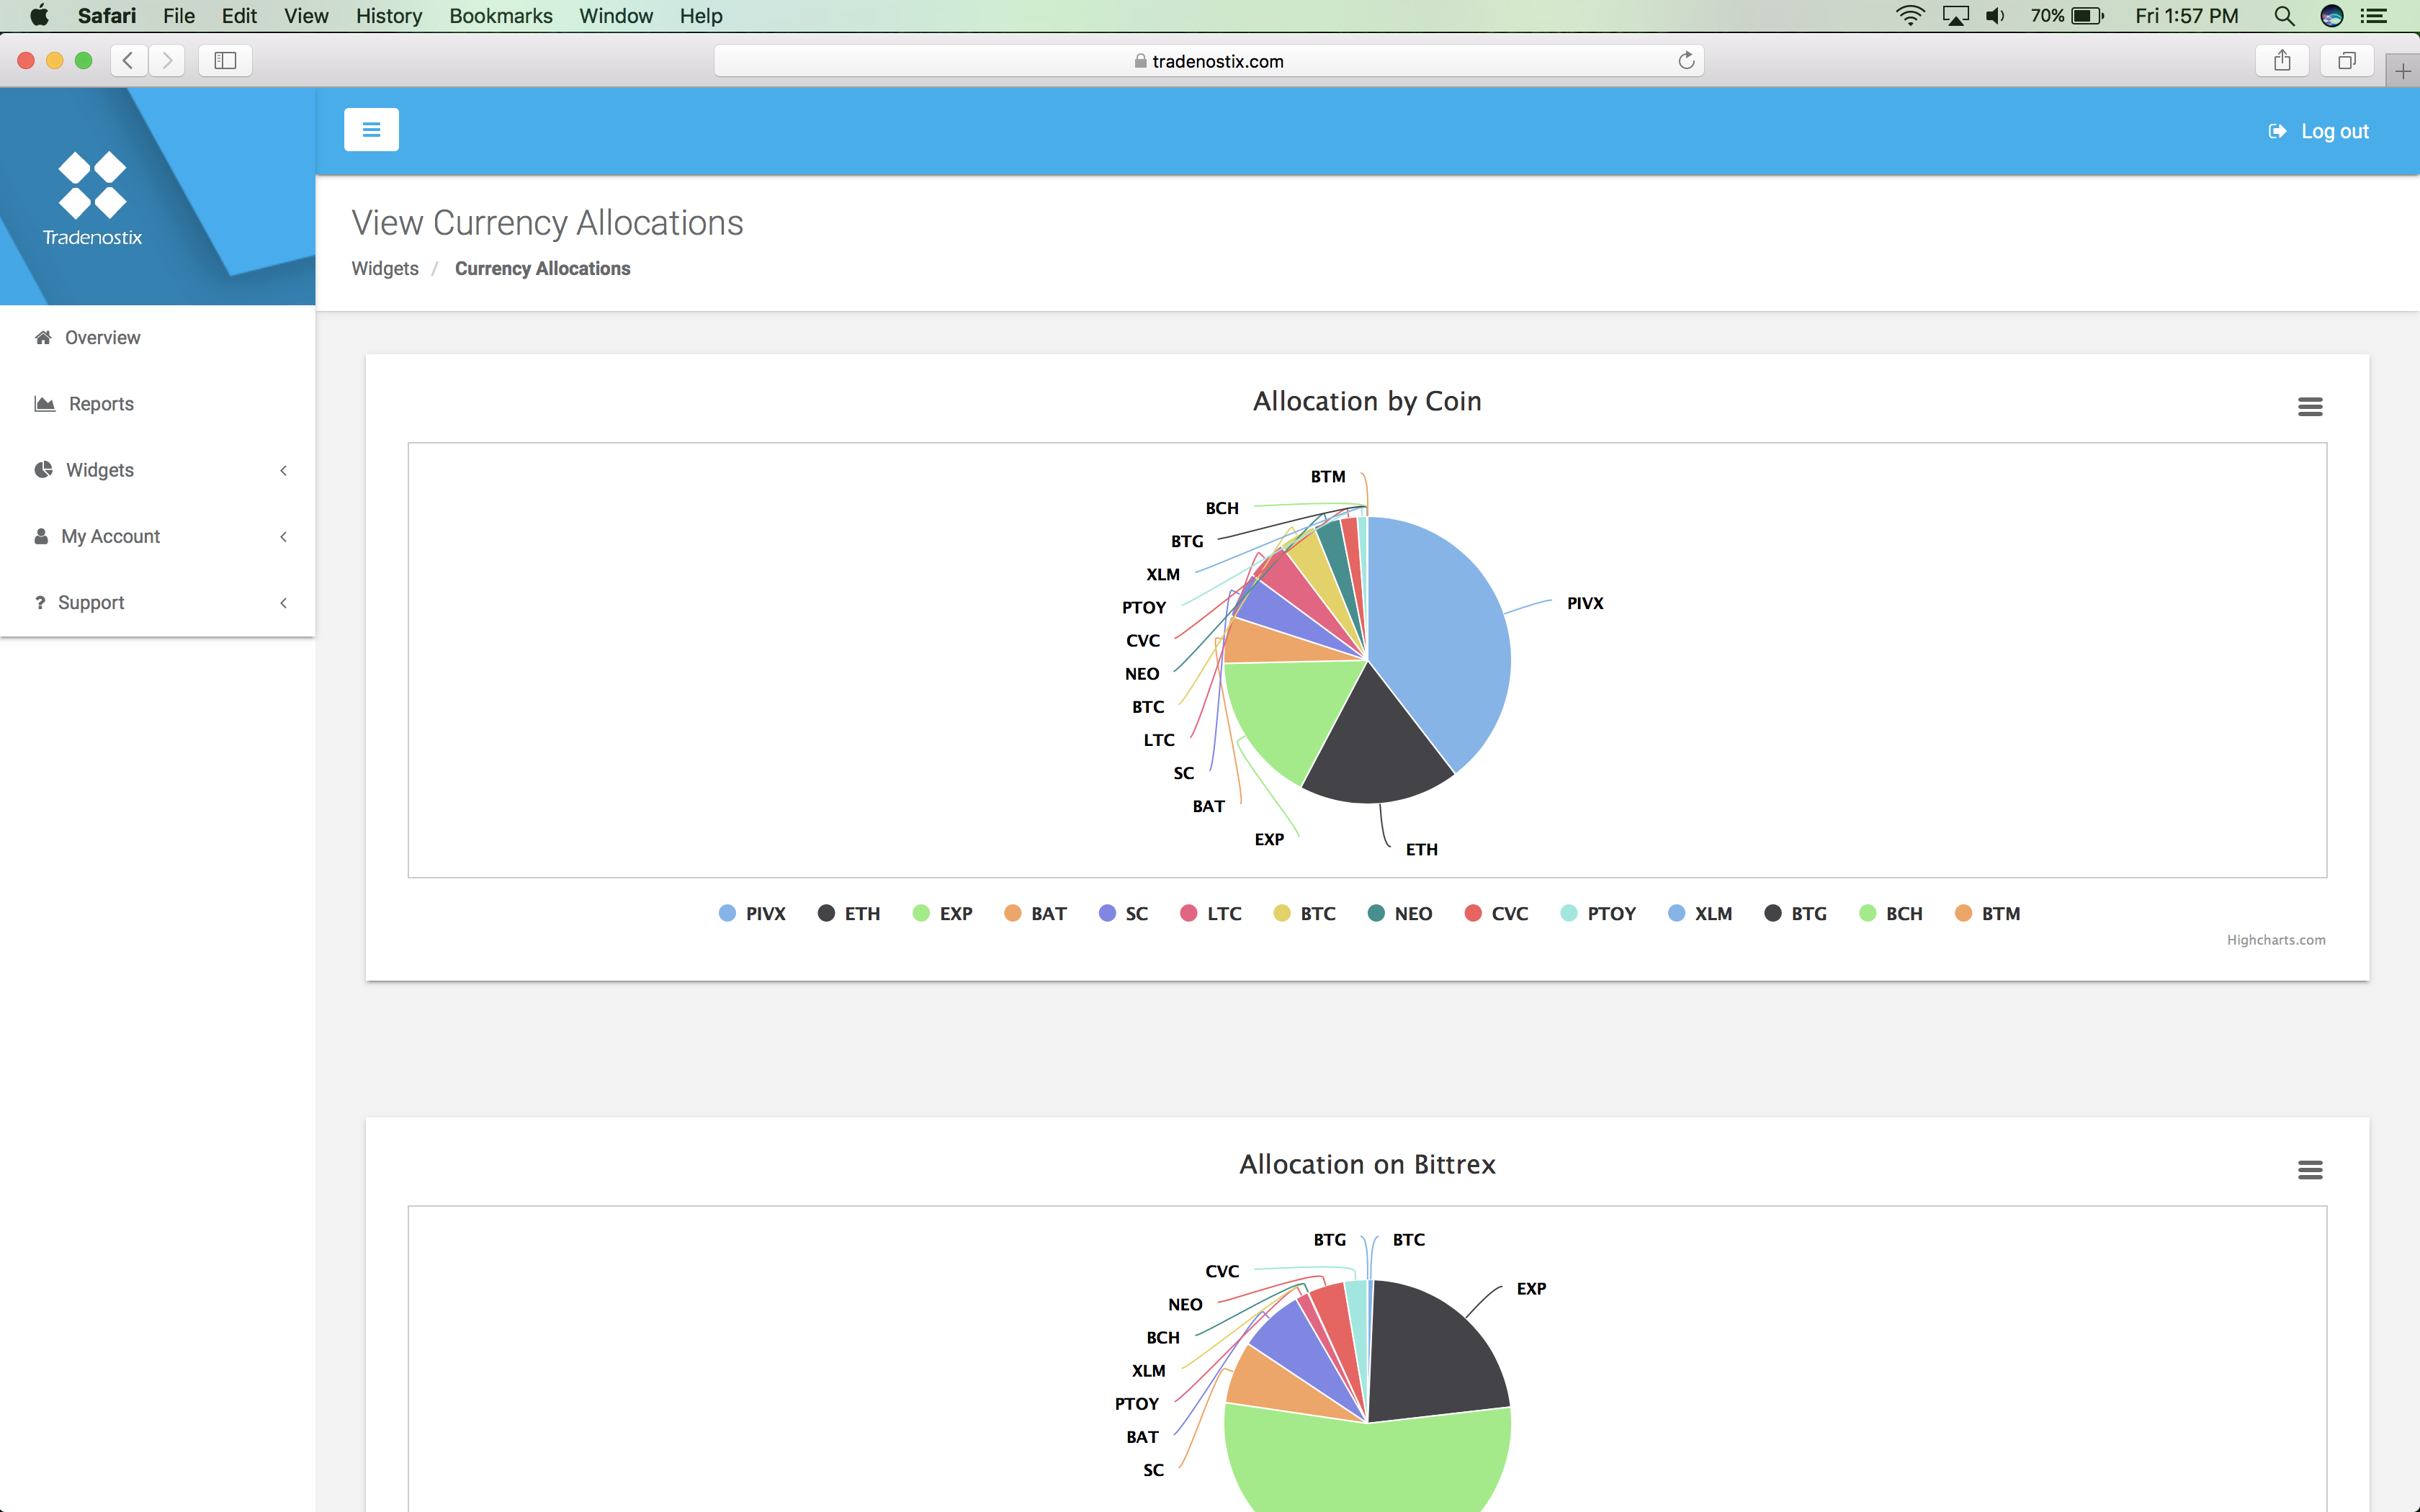2420x1512 pixels.
Task: Click the Tradenostix logo
Action: (92, 198)
